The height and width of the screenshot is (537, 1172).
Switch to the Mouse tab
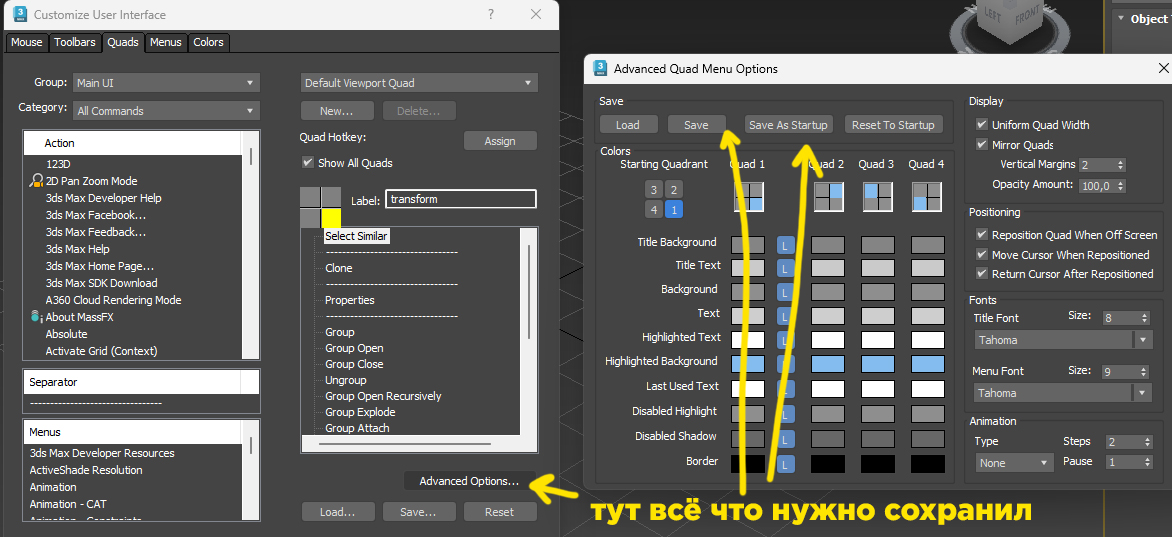(27, 42)
